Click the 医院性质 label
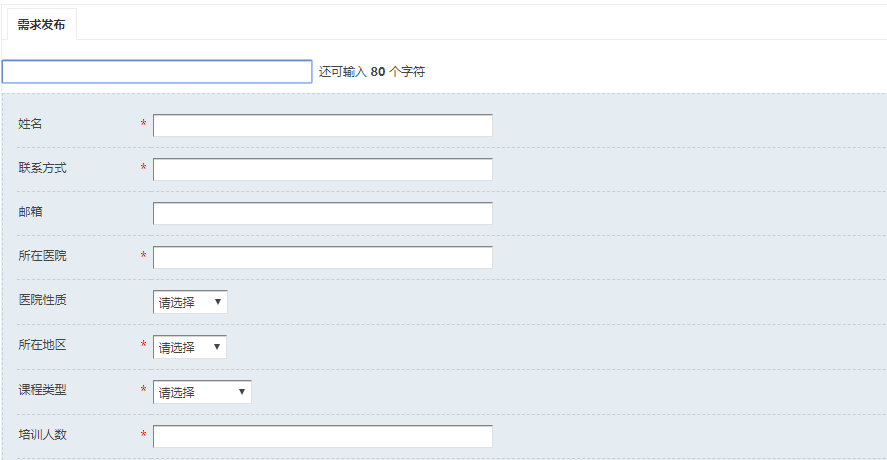Viewport: 887px width, 460px height. [x=42, y=300]
